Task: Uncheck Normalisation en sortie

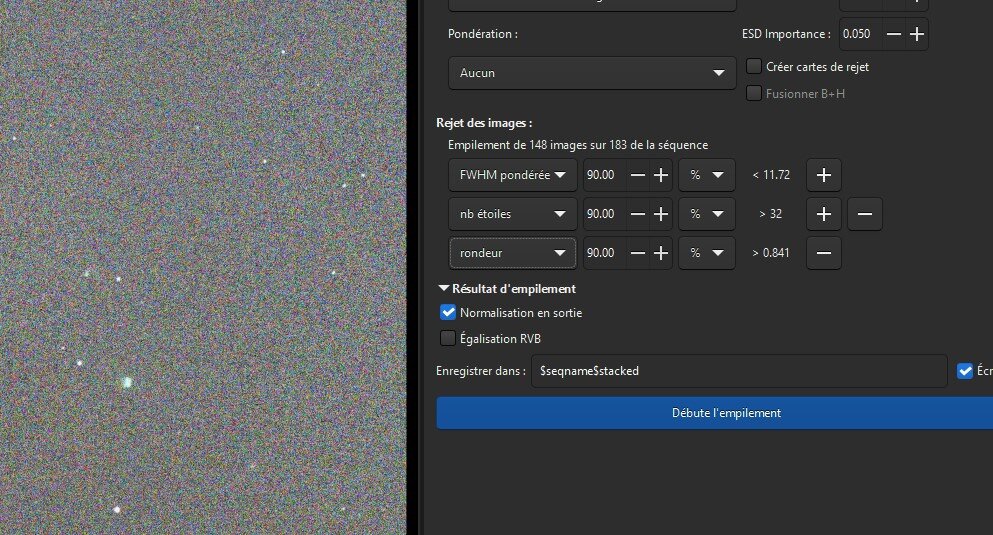Action: coord(448,312)
